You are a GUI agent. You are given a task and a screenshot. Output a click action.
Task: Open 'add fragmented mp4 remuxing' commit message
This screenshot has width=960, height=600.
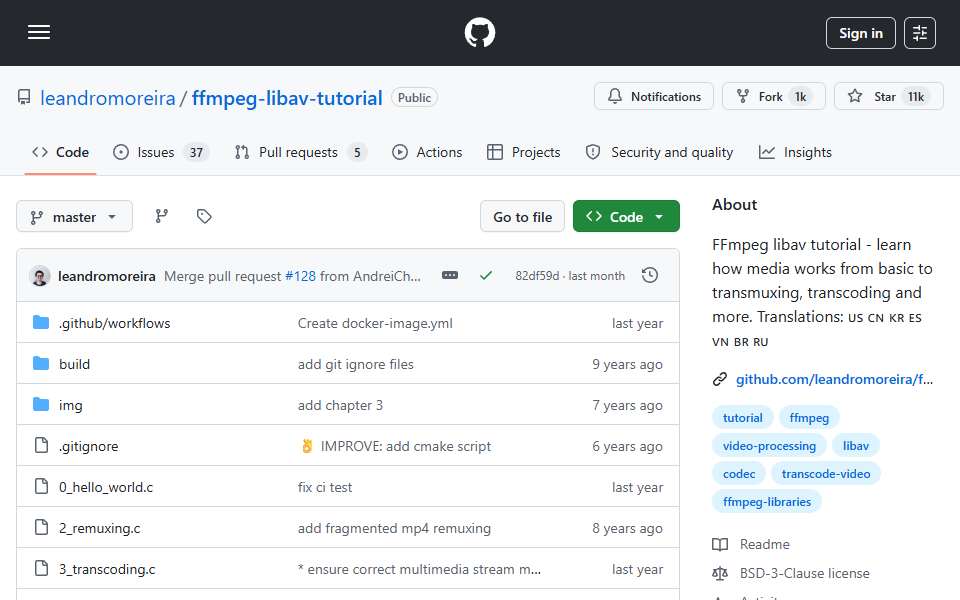(x=394, y=528)
